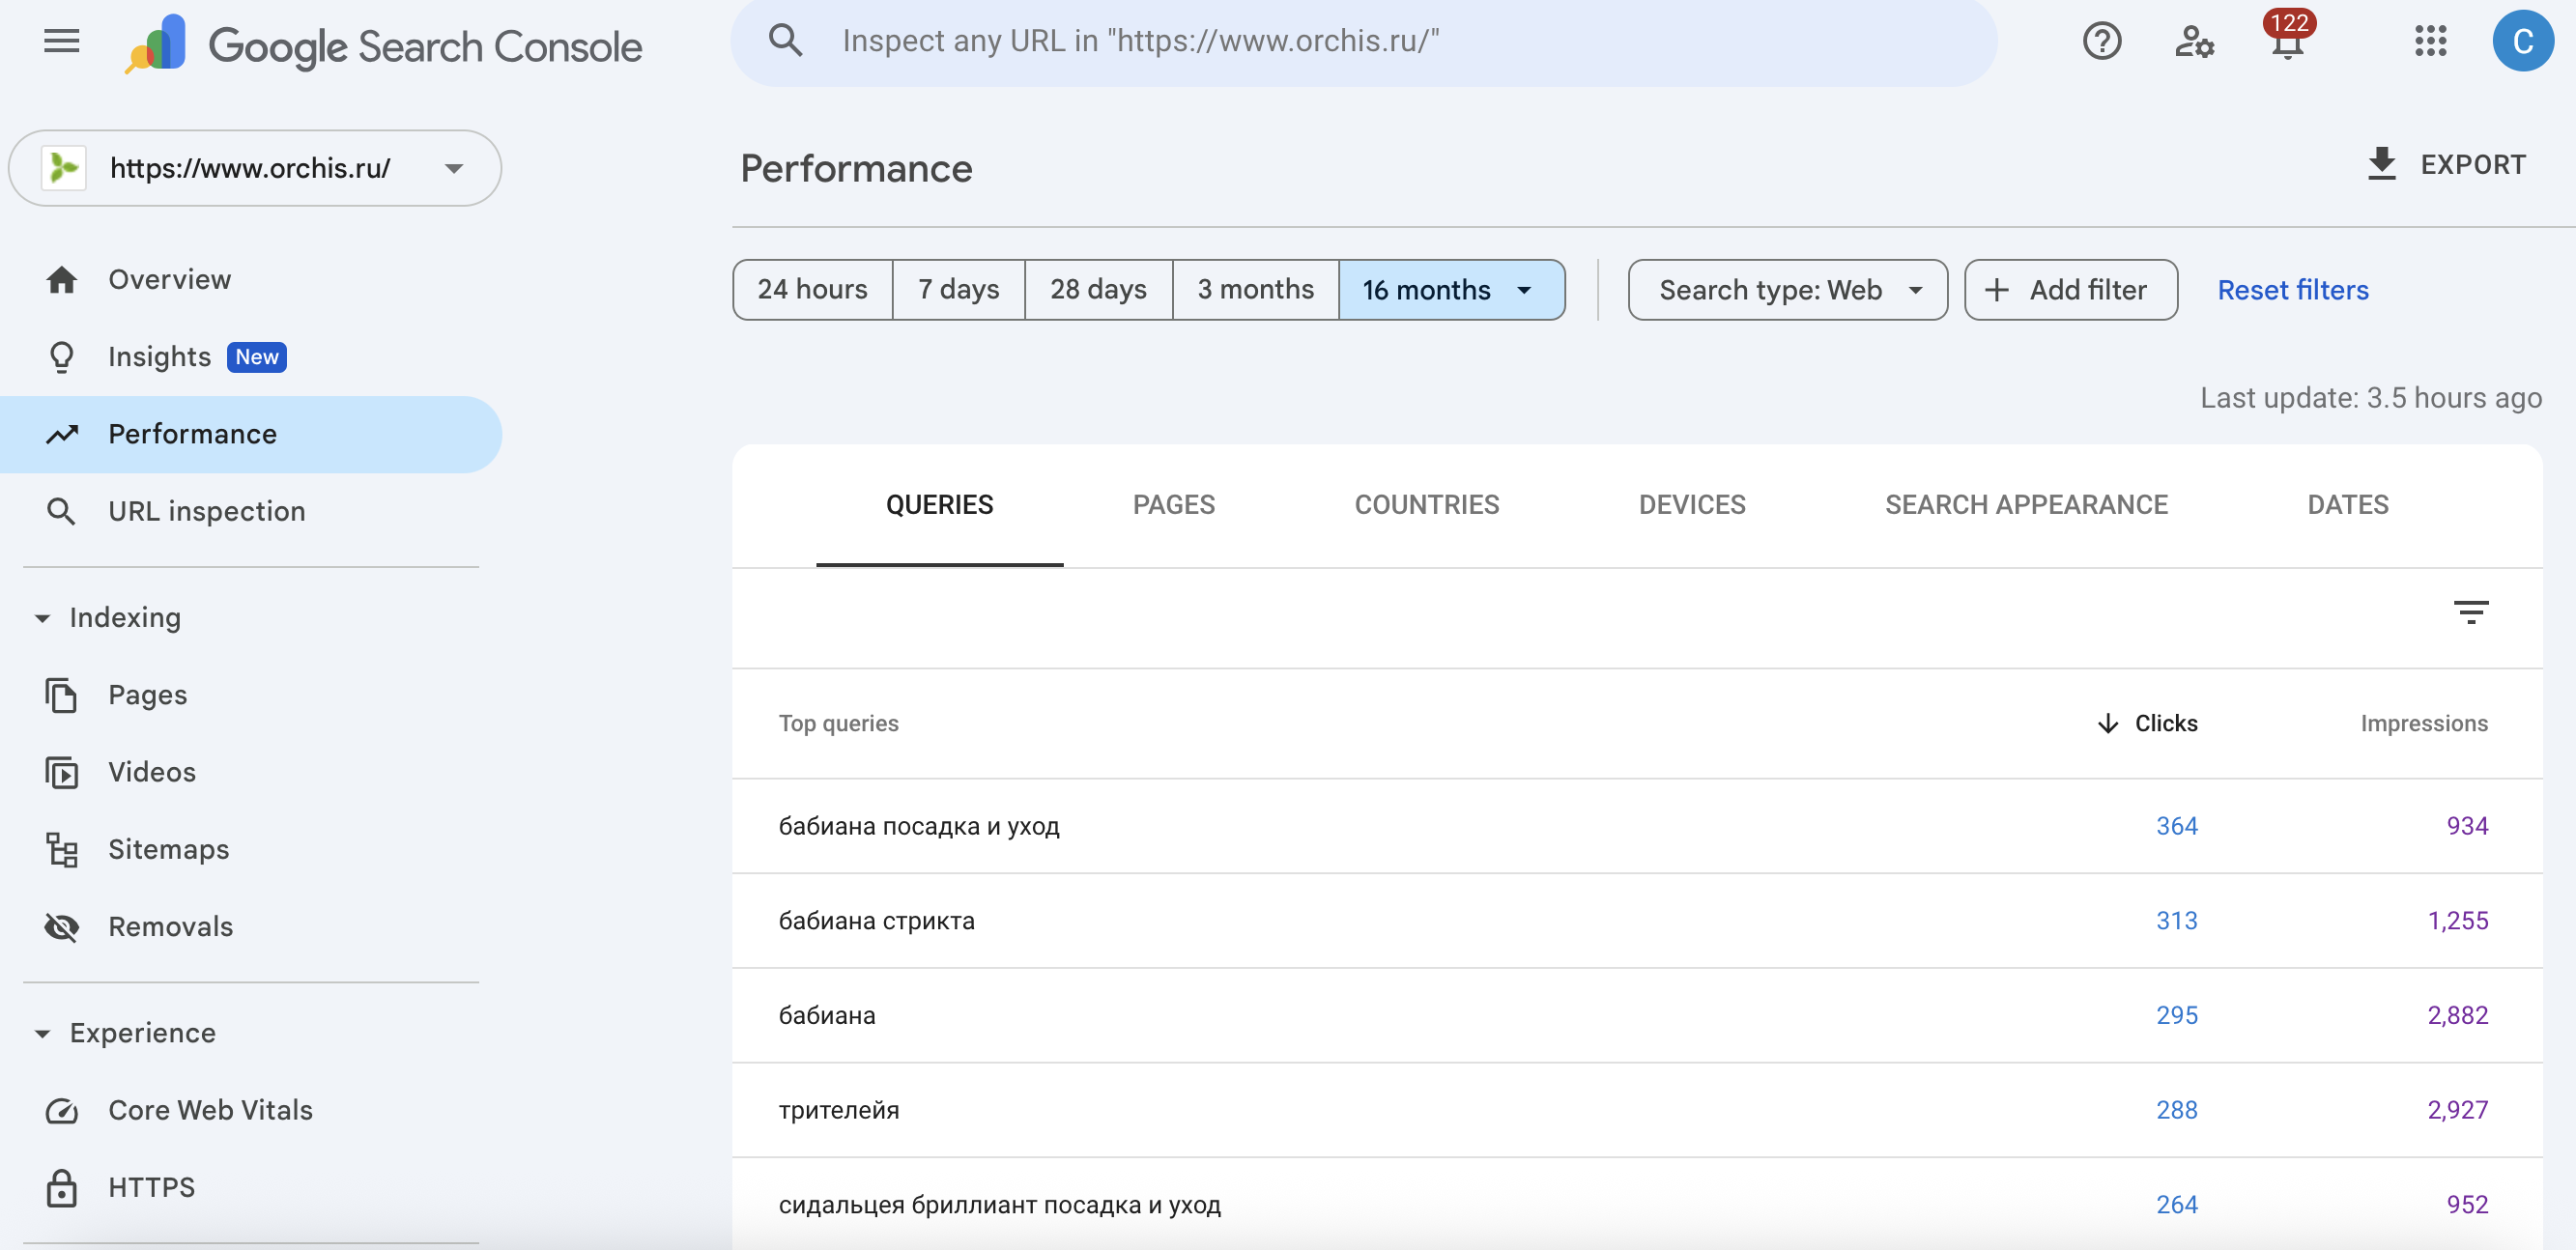Image resolution: width=2576 pixels, height=1250 pixels.
Task: Switch to the COUNTRIES tab
Action: (1426, 505)
